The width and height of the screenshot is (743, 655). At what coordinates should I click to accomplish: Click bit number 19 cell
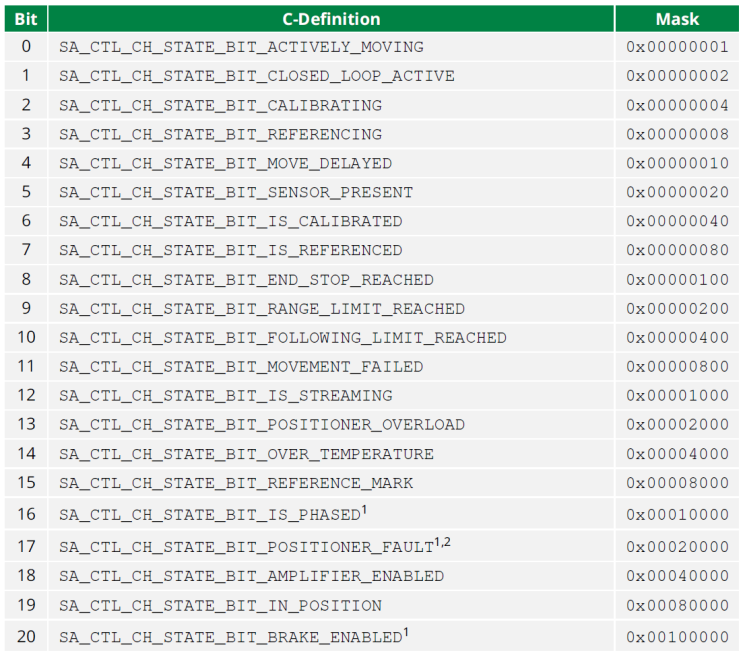26,605
